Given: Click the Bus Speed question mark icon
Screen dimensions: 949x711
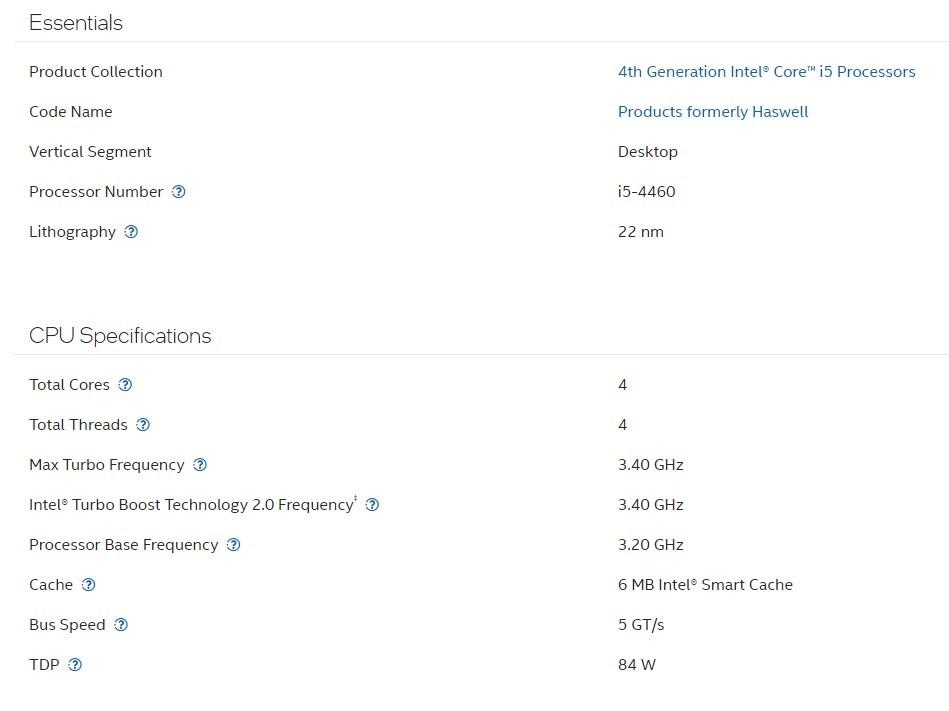Looking at the screenshot, I should point(121,625).
